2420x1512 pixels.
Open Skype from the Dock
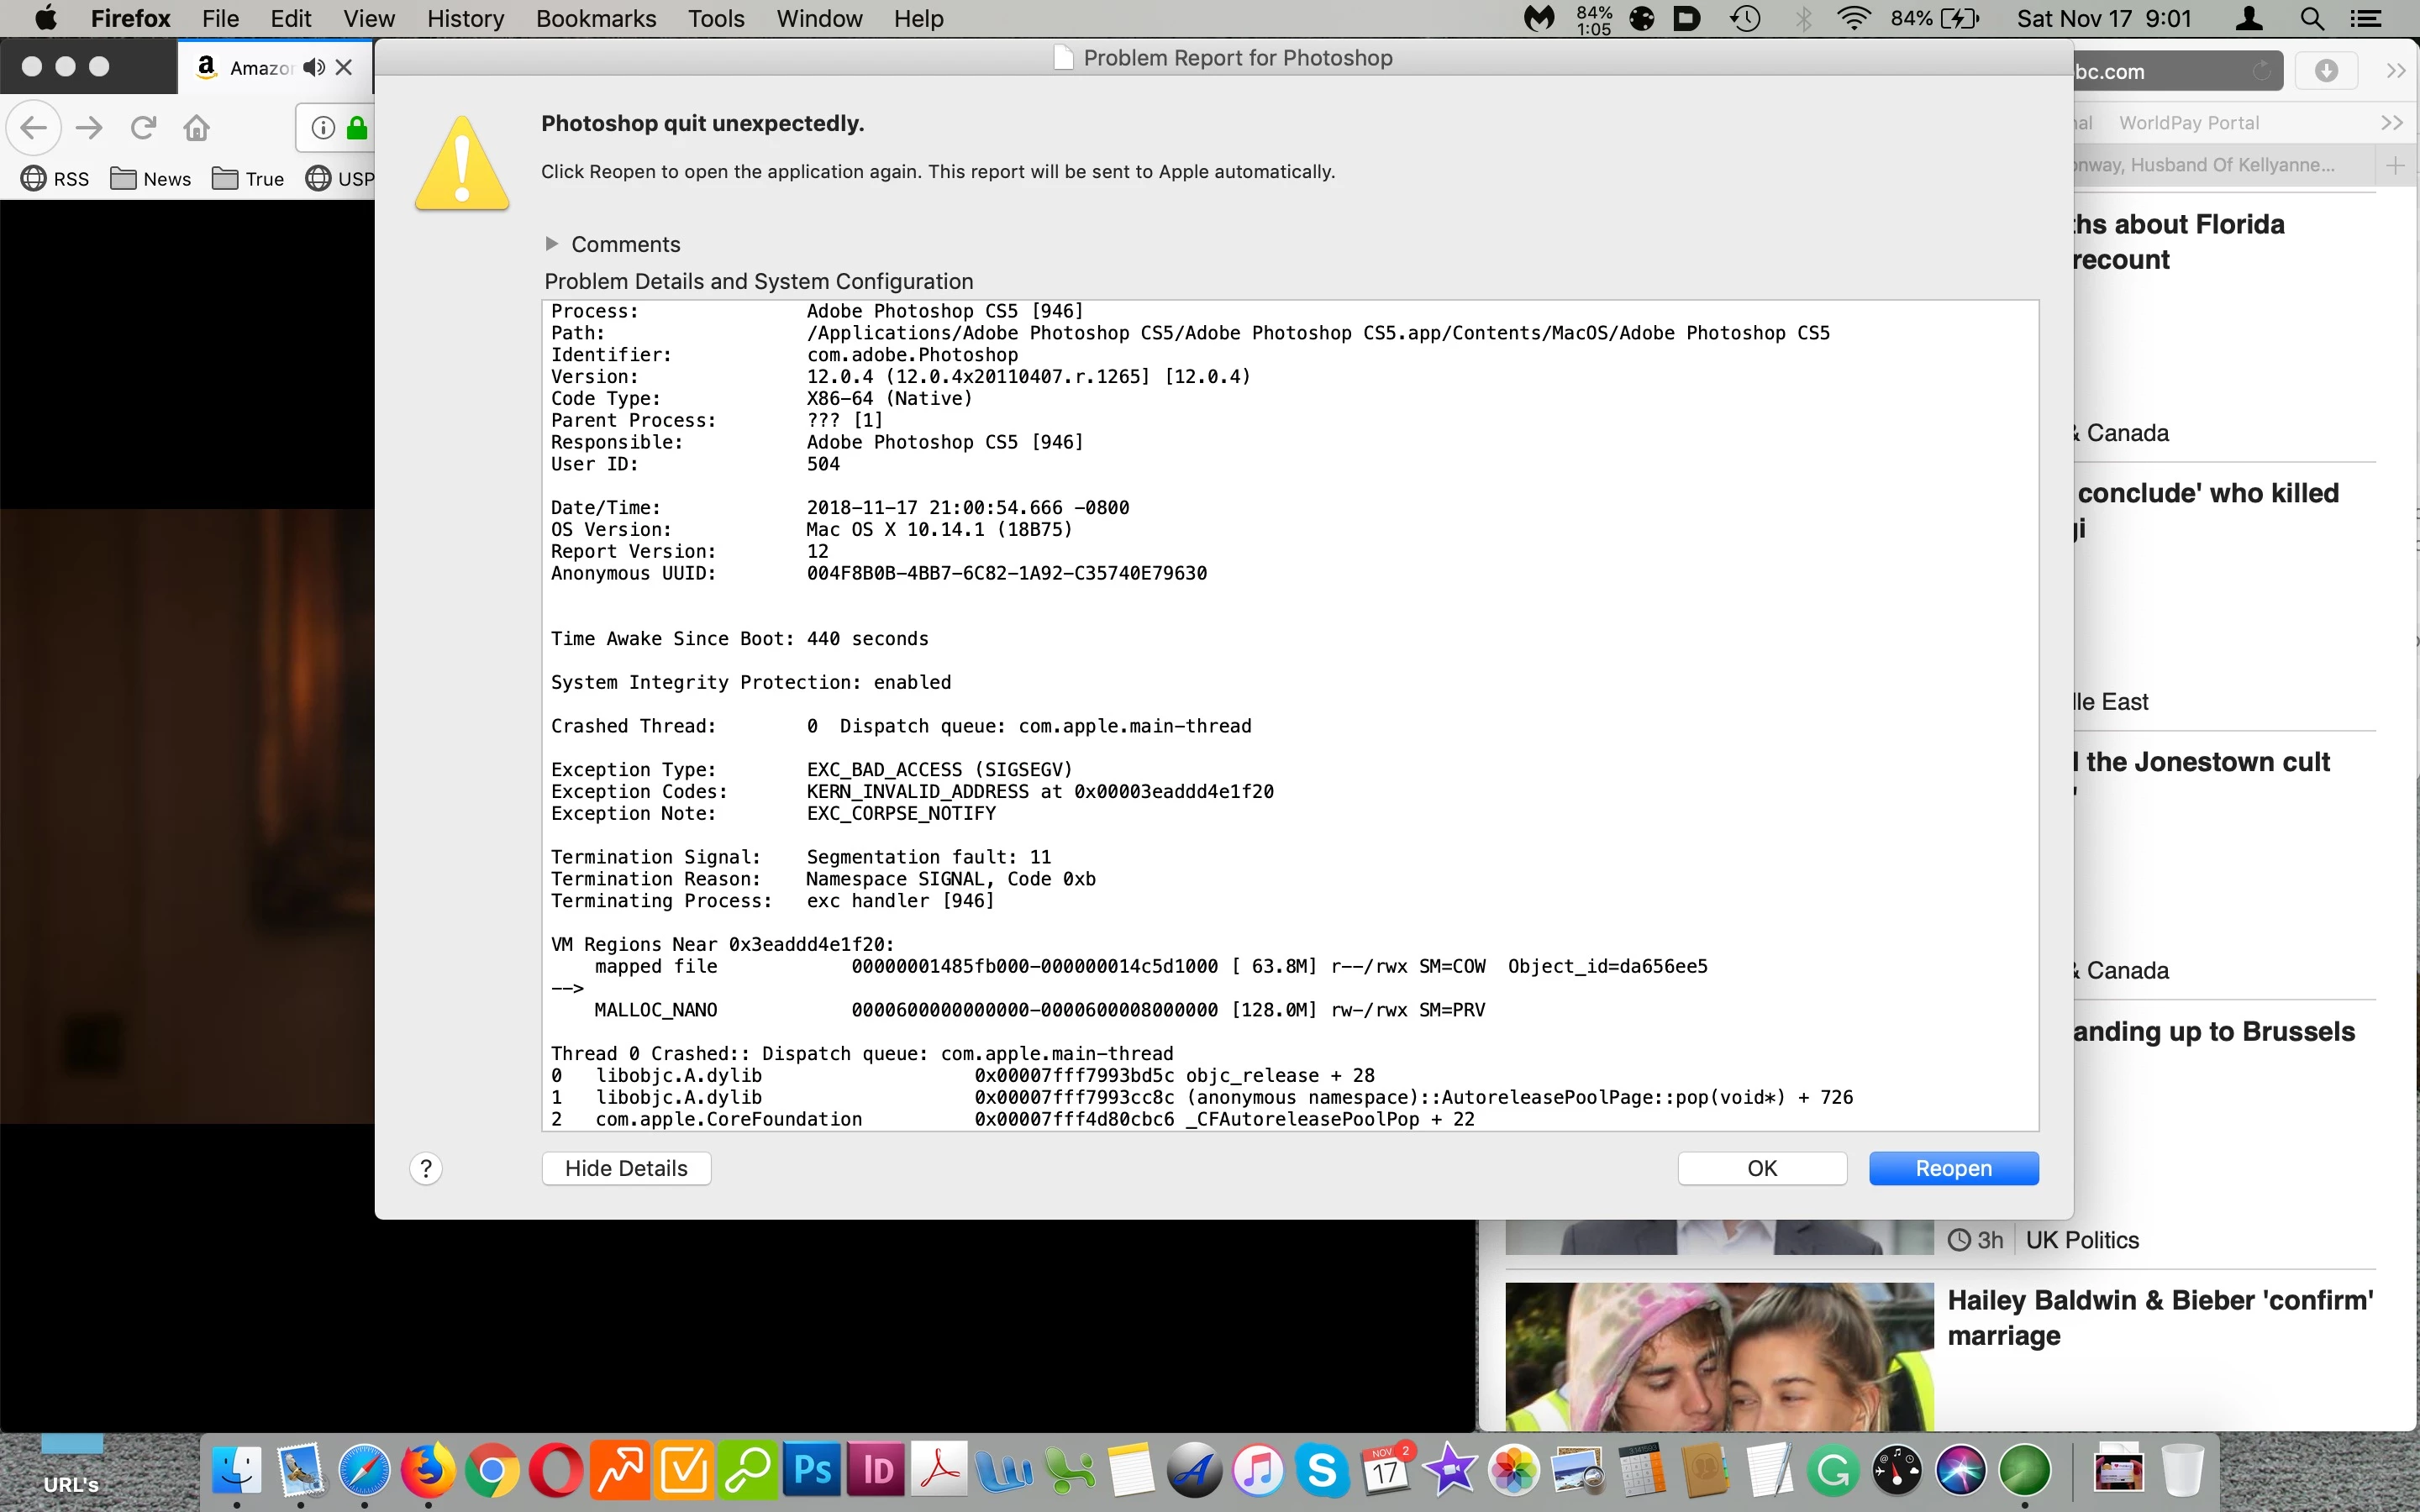click(x=1321, y=1470)
